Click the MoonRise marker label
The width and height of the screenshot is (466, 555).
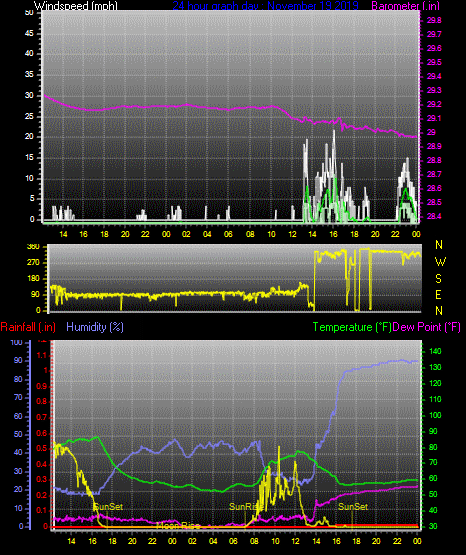(x=179, y=526)
